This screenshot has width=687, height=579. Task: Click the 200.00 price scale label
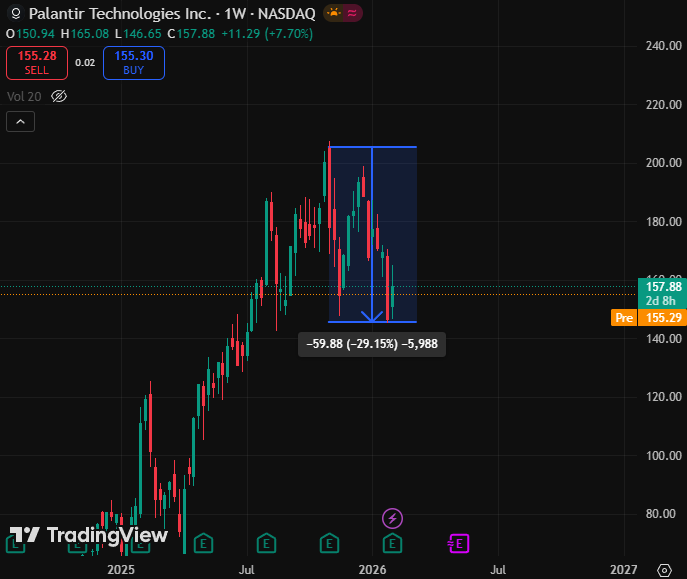663,163
